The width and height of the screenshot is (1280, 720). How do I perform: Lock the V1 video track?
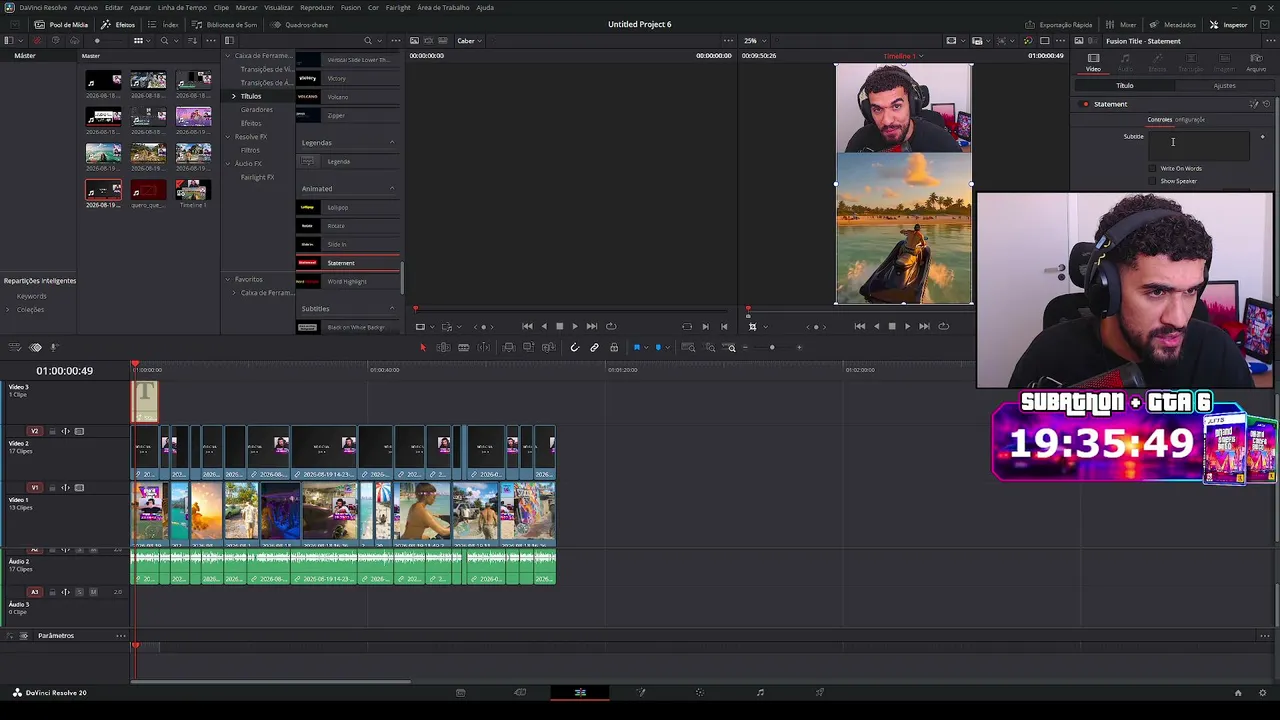pyautogui.click(x=51, y=488)
